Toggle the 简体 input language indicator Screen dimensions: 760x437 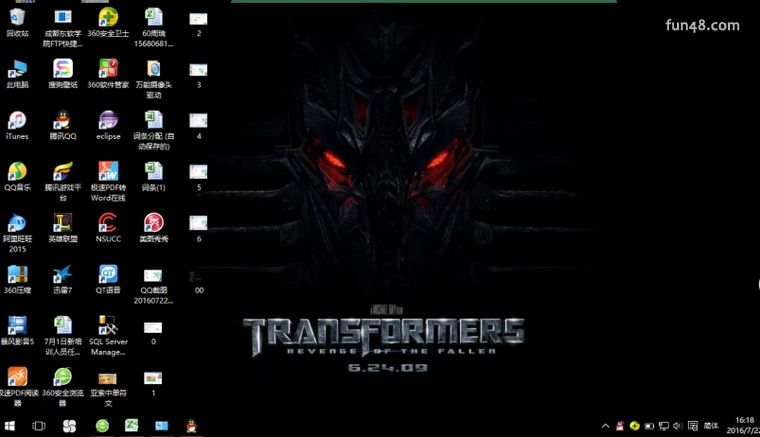(711, 426)
